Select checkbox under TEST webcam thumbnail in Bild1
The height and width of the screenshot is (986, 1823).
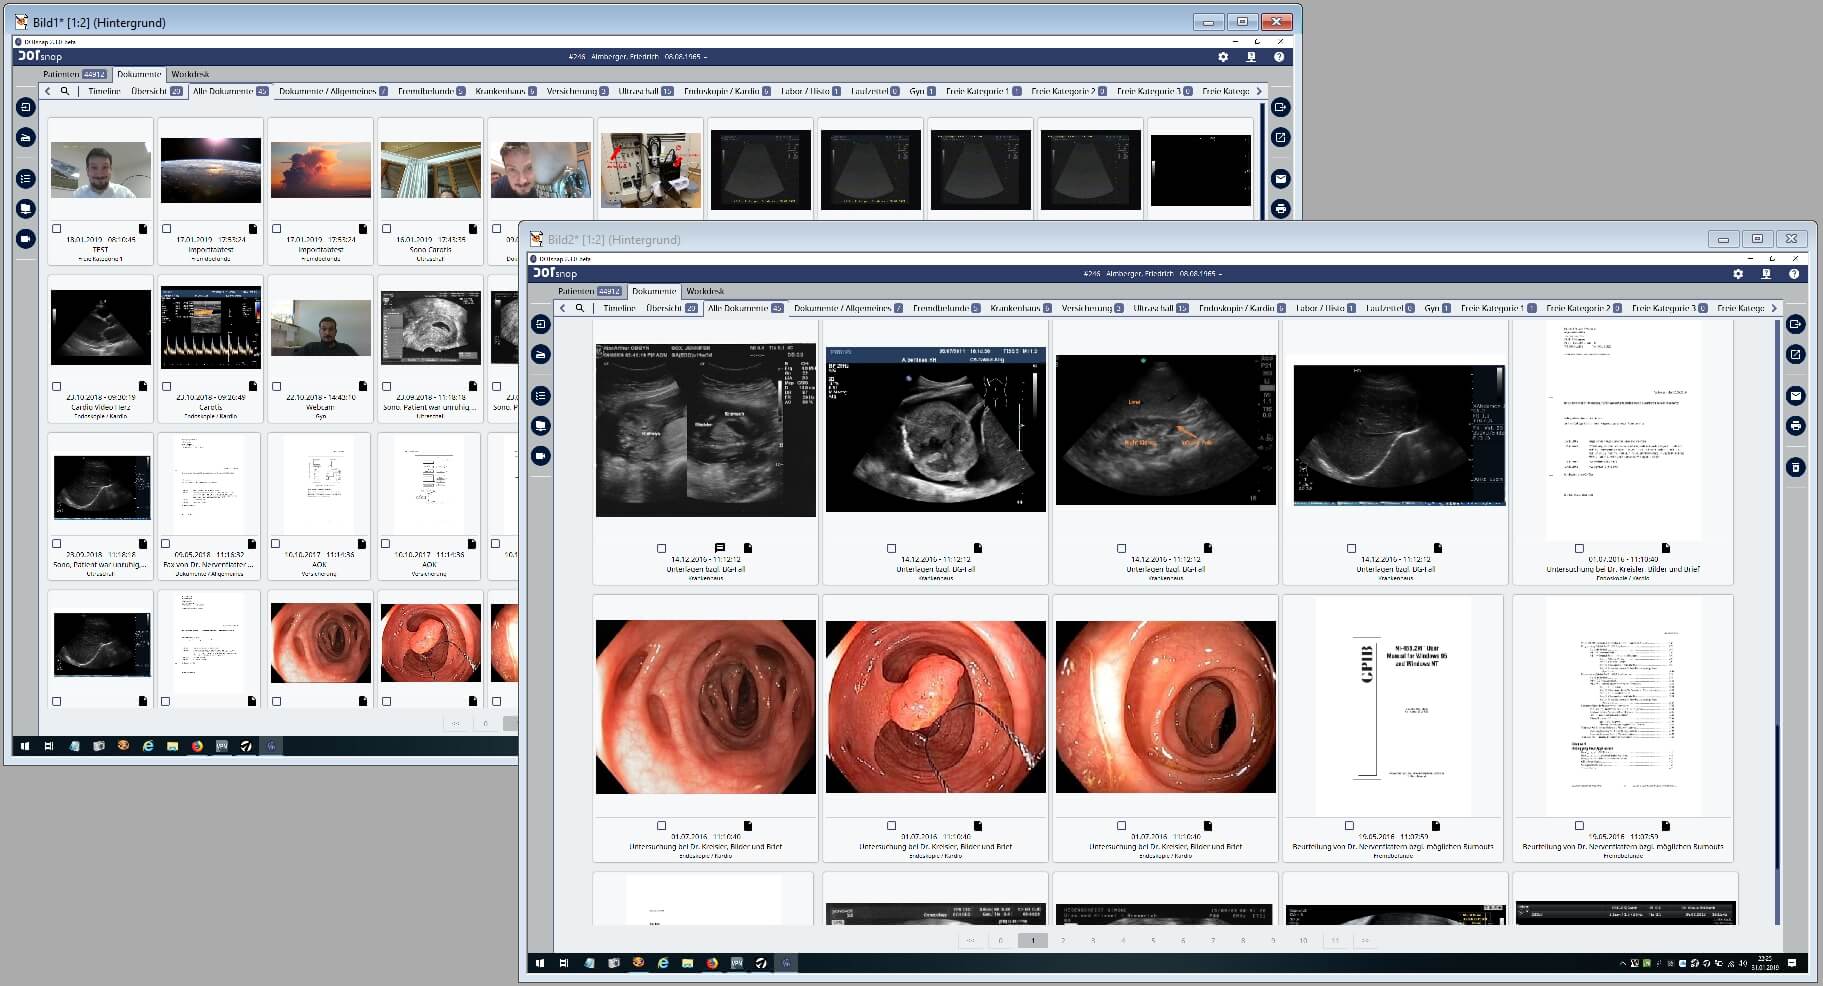point(57,229)
